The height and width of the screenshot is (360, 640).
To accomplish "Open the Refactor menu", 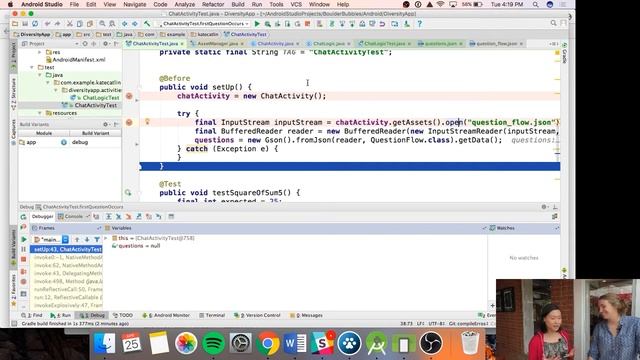I will (213, 4).
